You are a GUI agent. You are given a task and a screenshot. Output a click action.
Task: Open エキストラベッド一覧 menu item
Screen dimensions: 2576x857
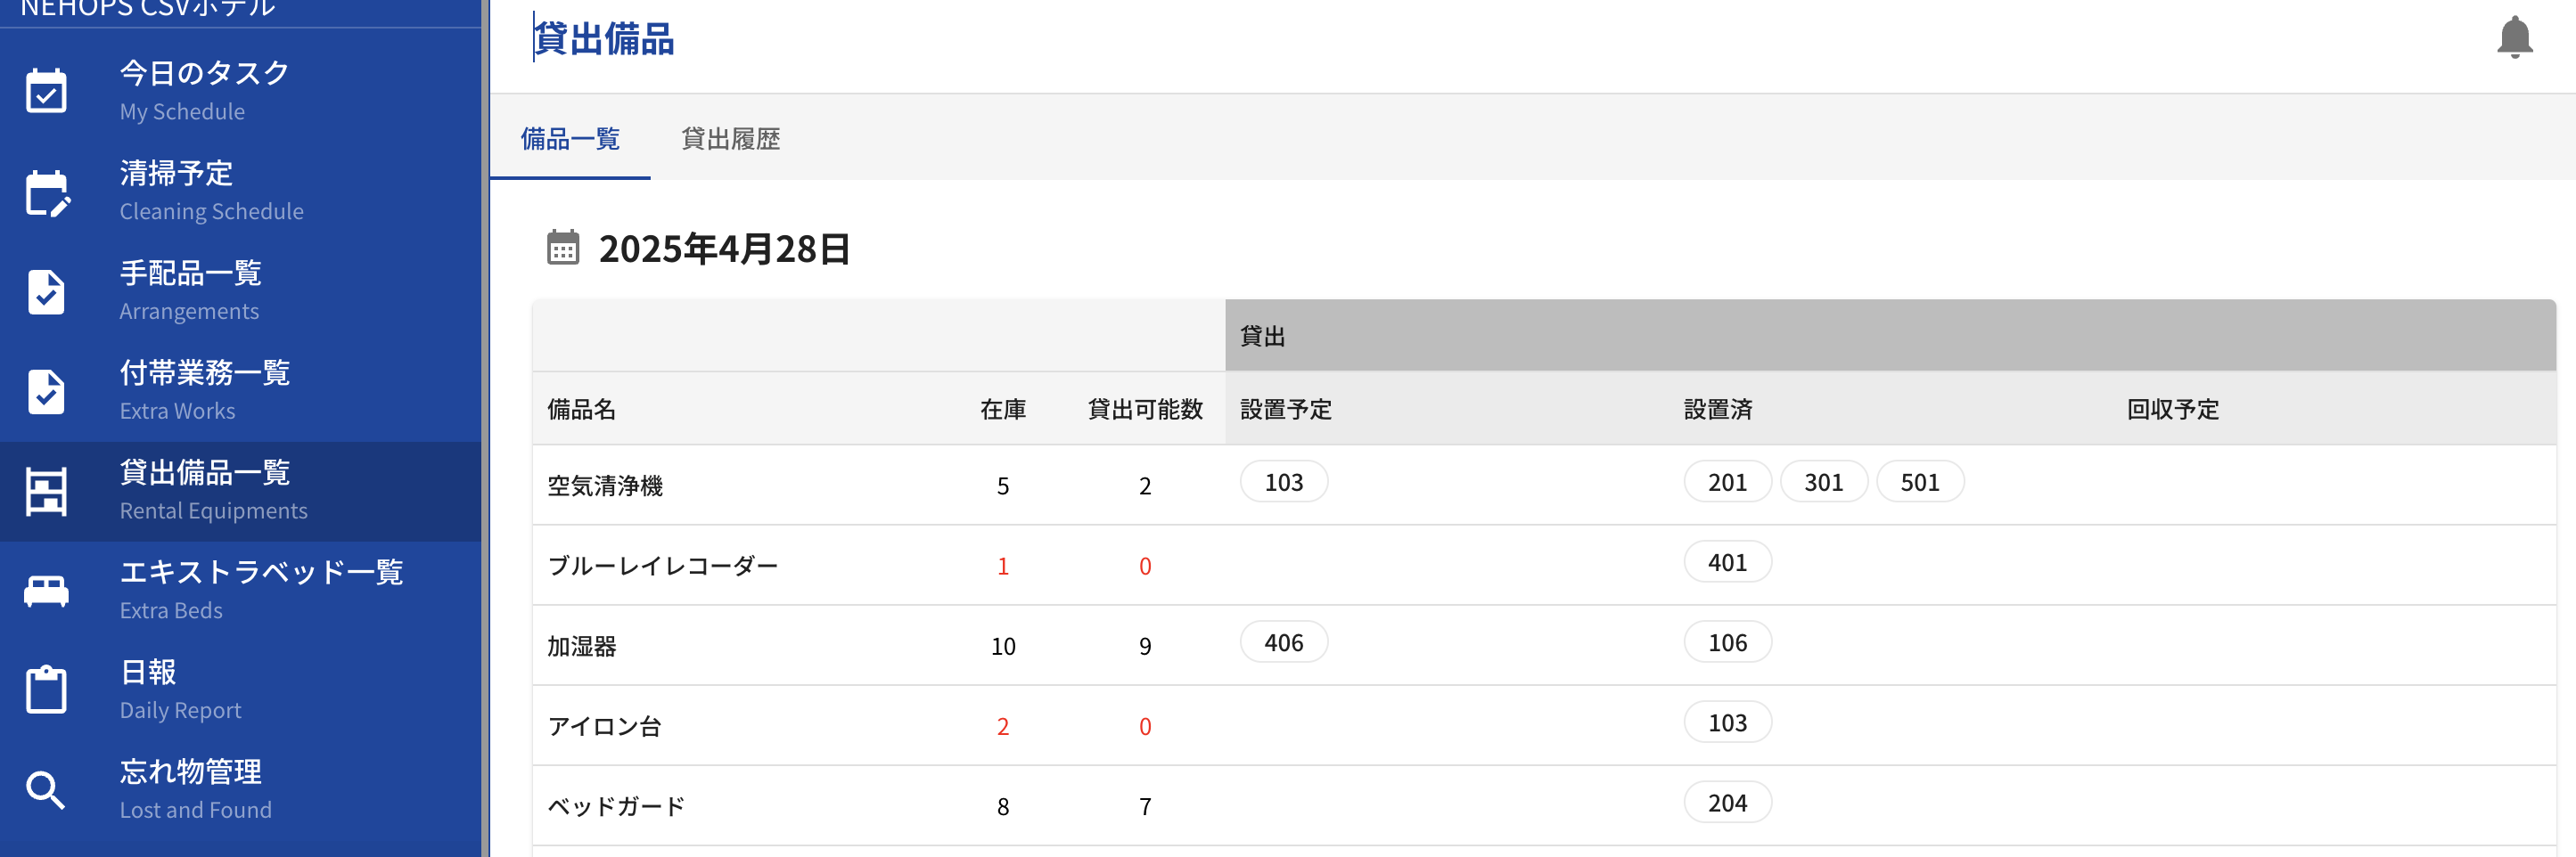261,572
